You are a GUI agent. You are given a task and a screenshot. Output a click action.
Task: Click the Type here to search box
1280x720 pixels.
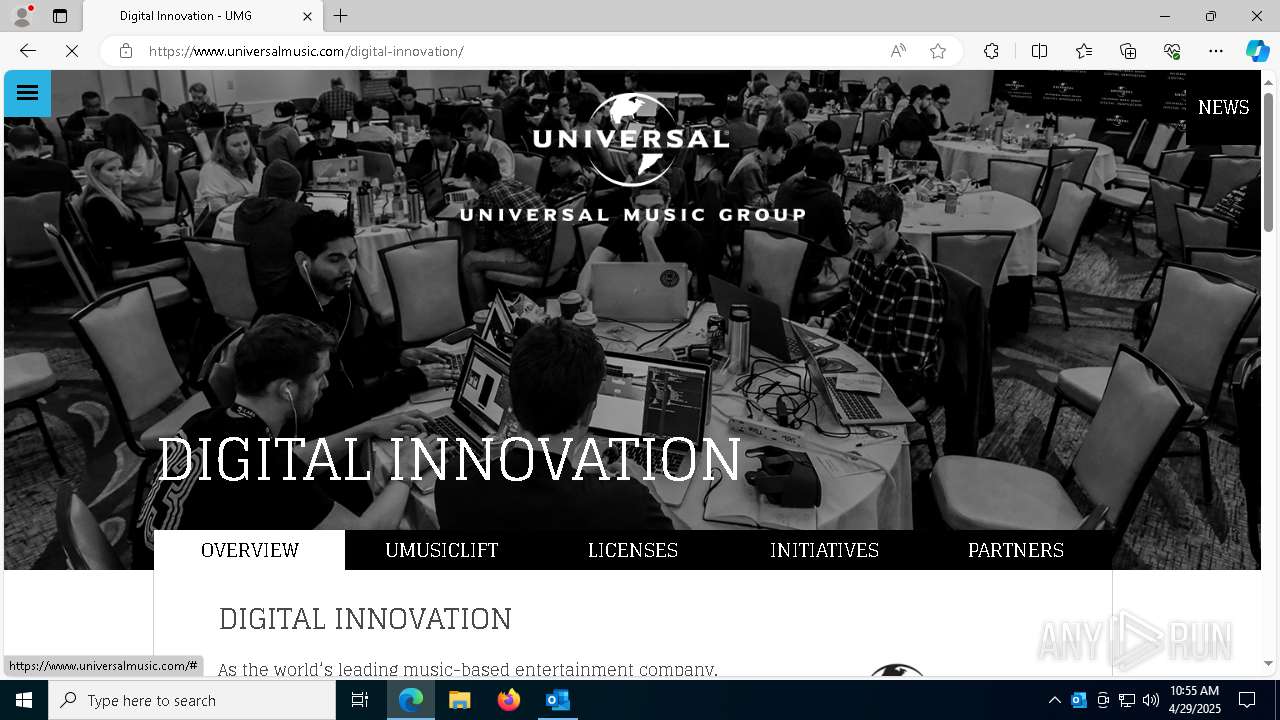click(192, 700)
